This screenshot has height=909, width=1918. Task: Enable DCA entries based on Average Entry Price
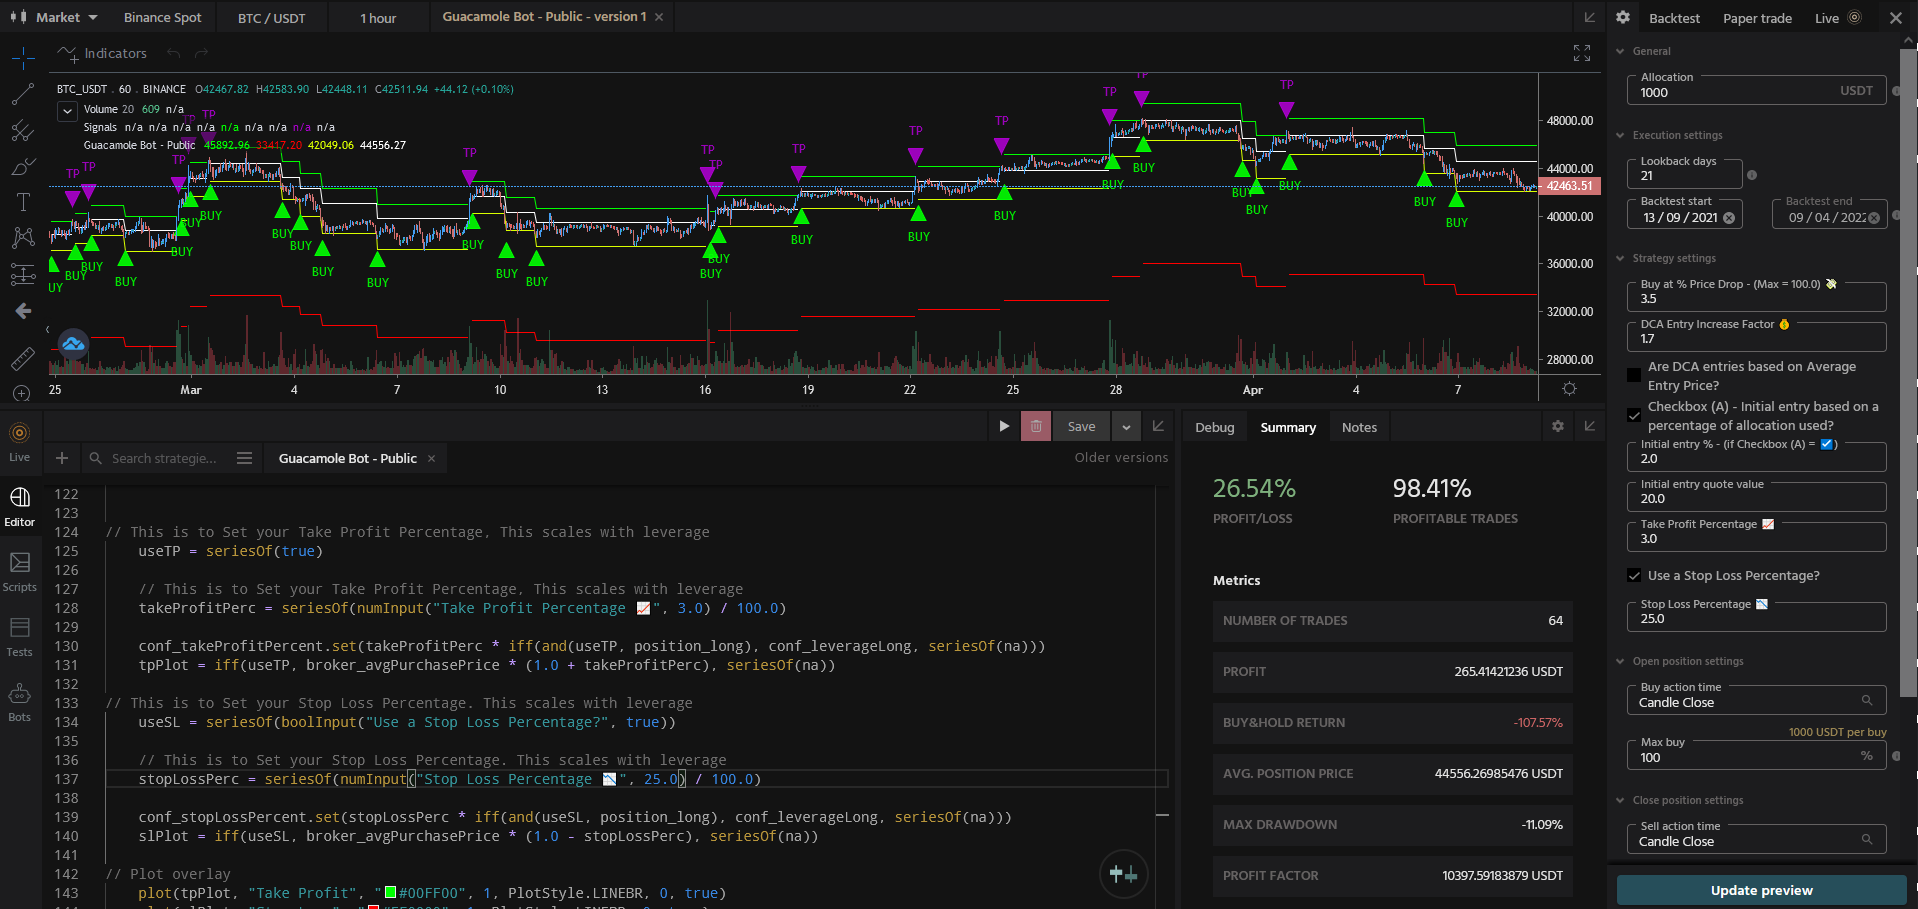tap(1634, 375)
